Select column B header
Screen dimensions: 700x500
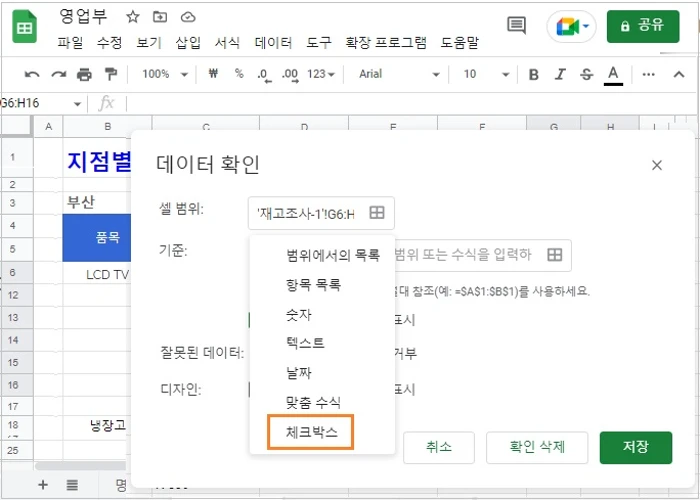(x=108, y=126)
